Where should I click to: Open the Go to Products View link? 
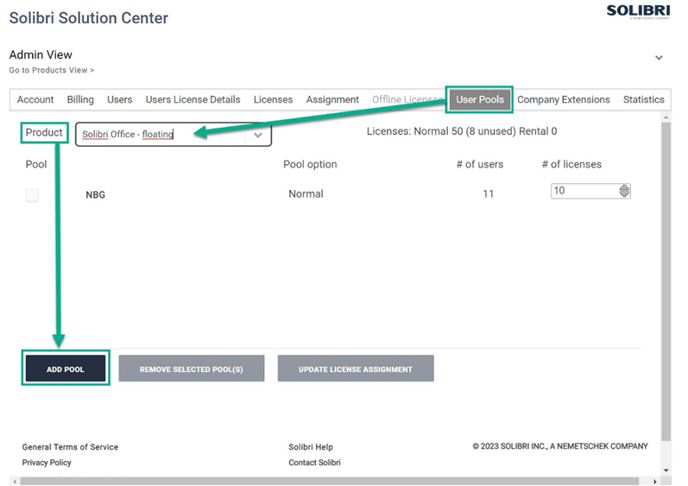[x=51, y=70]
